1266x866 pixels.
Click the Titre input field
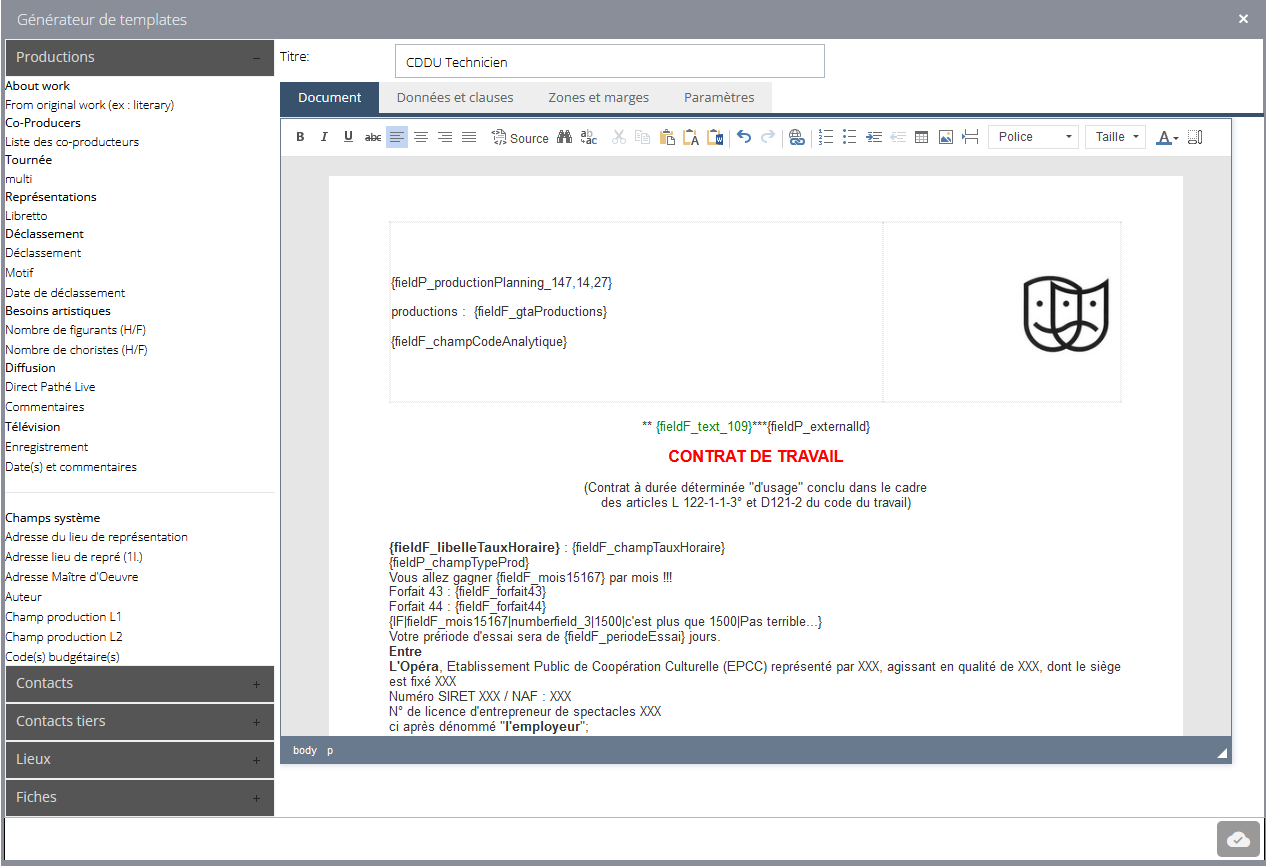point(609,62)
